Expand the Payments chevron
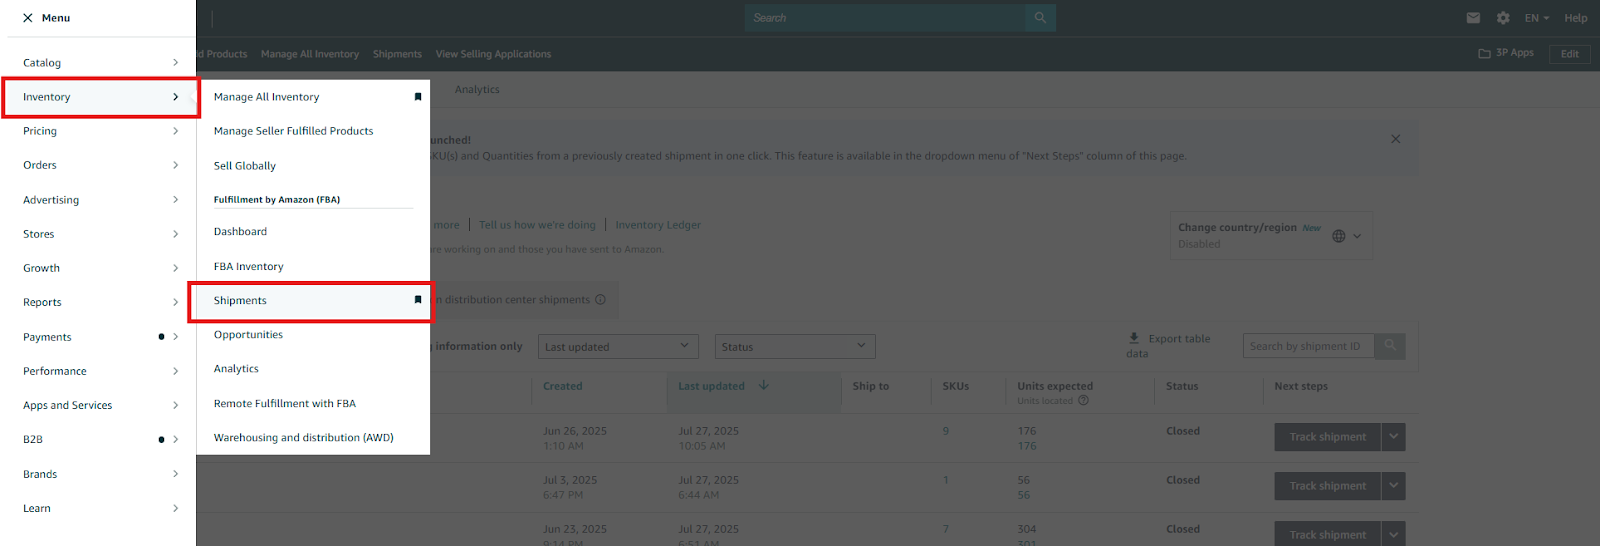 (x=175, y=337)
